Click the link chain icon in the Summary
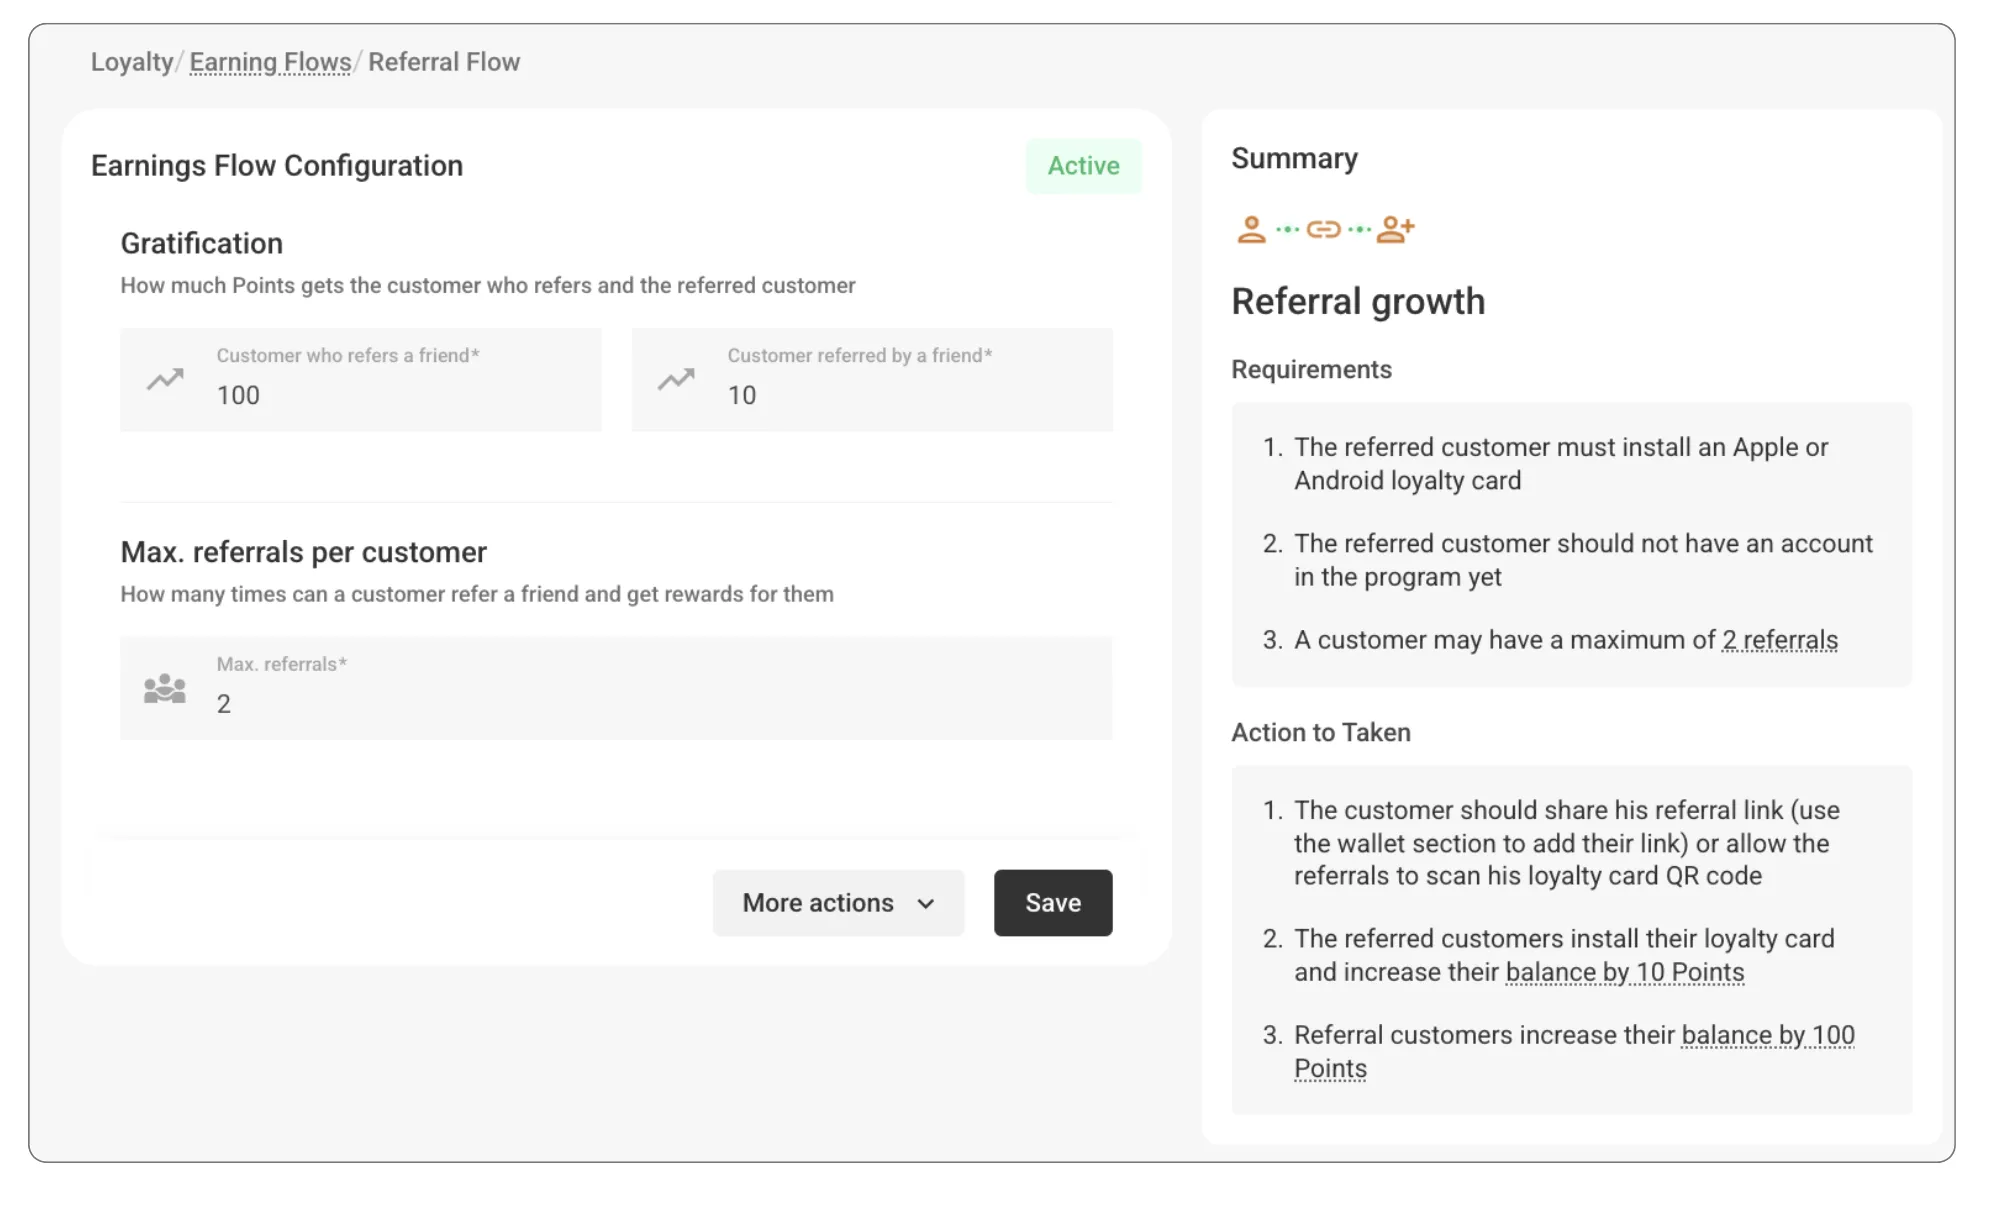The image size is (2006, 1206). pyautogui.click(x=1323, y=230)
